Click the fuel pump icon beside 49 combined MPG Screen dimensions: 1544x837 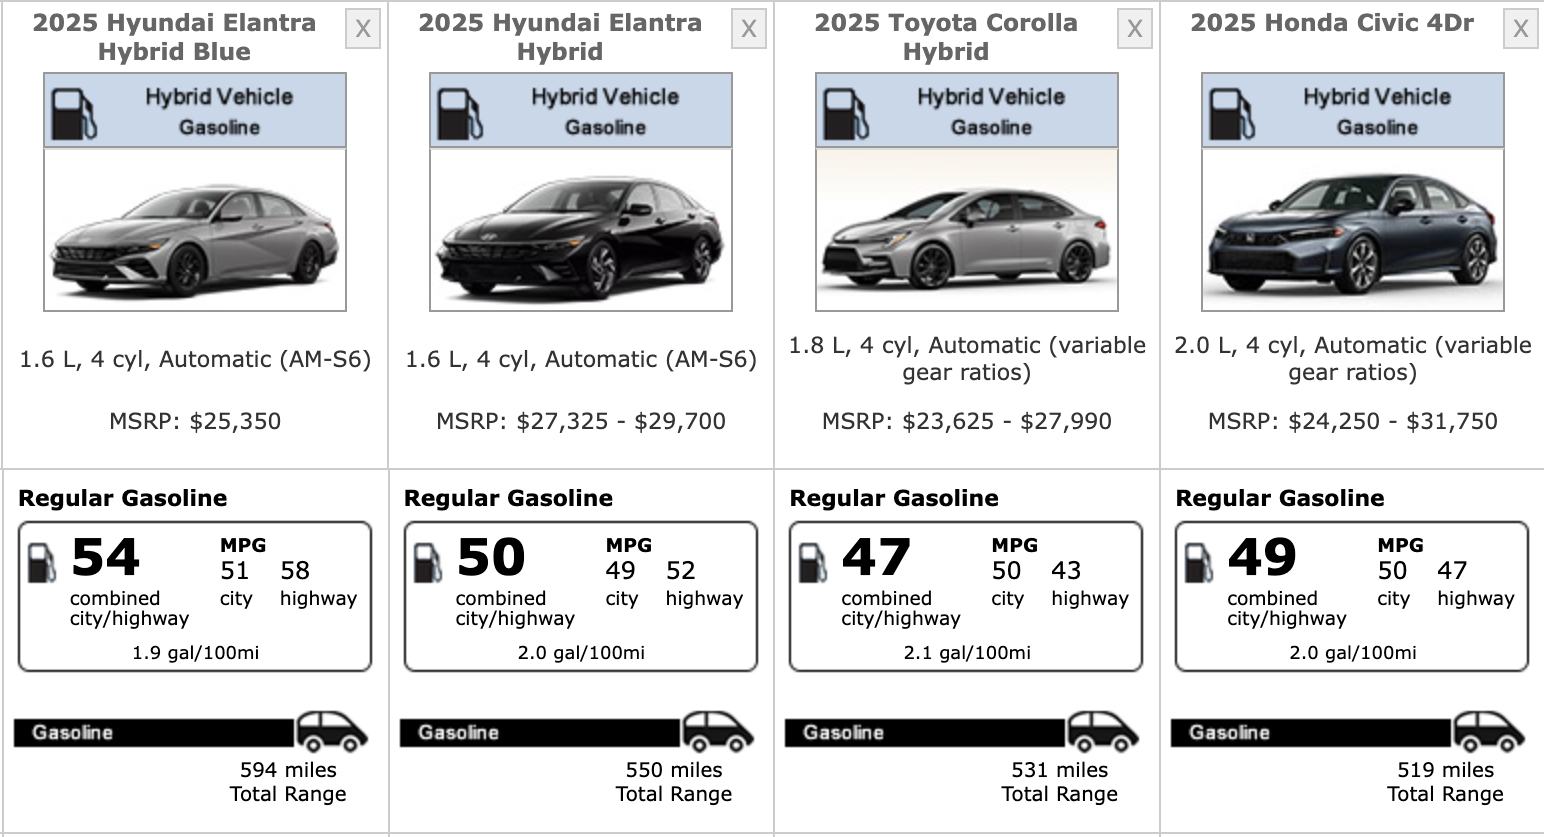tap(1199, 563)
